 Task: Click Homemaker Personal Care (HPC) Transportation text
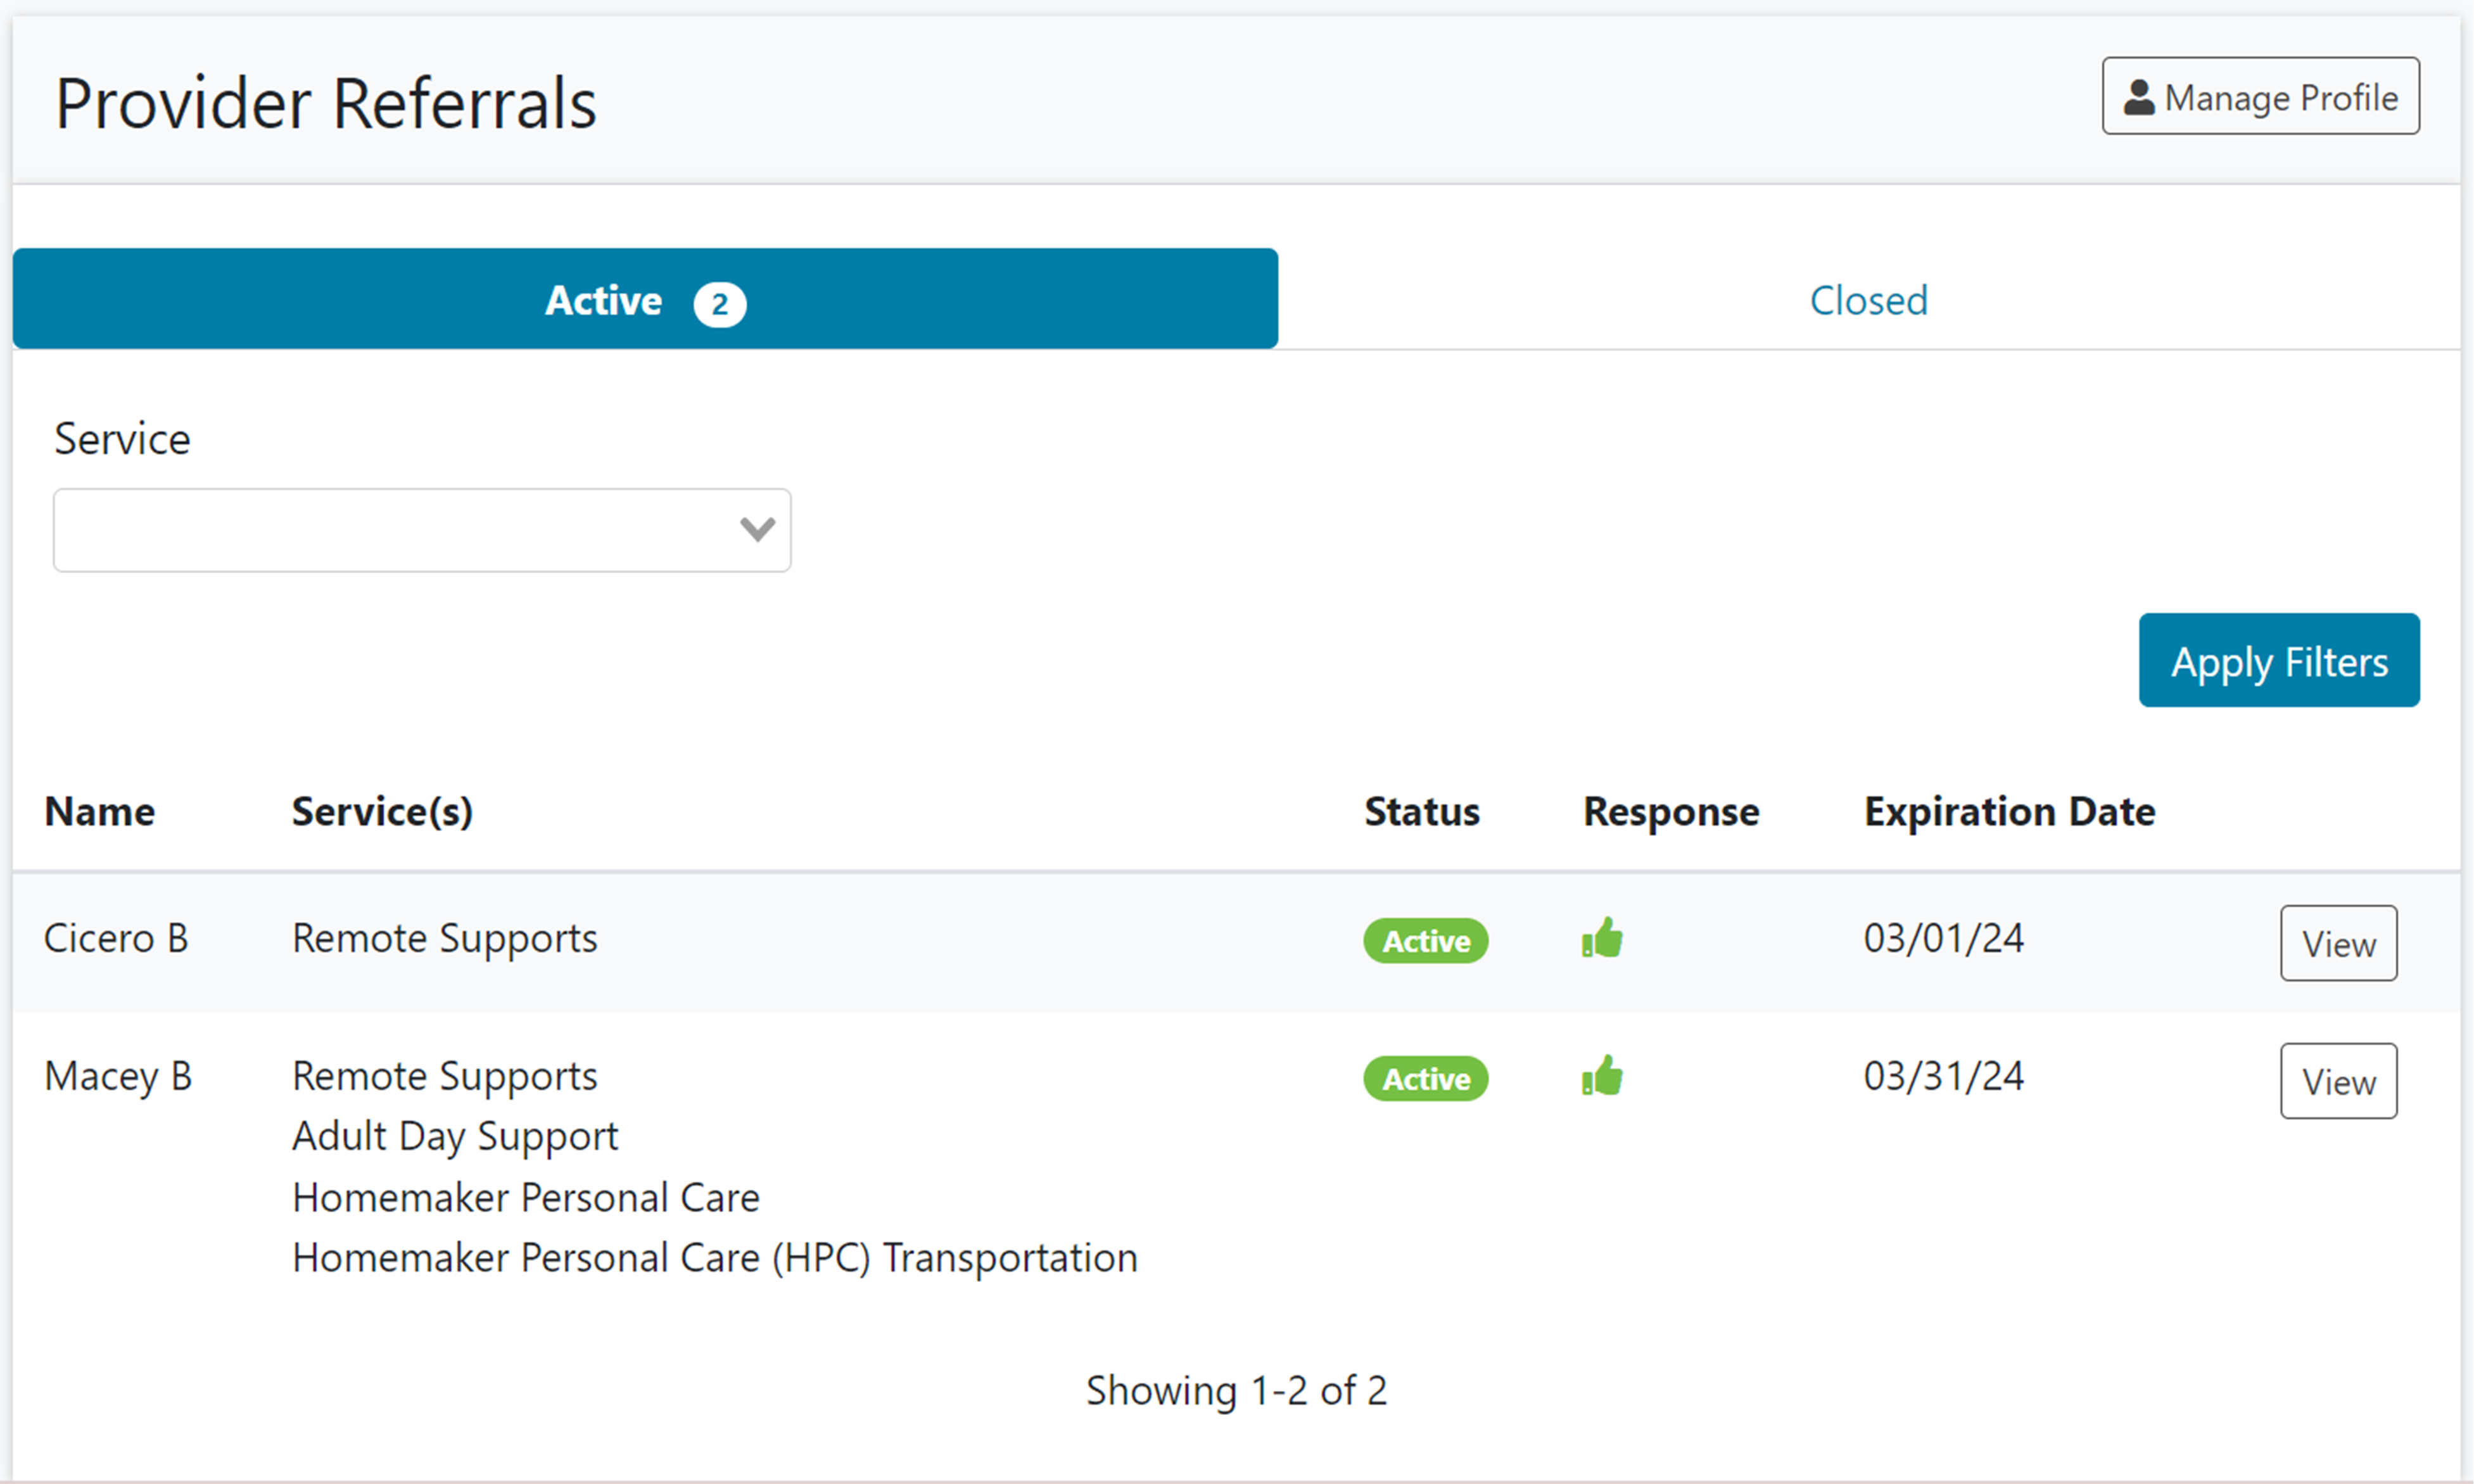(x=714, y=1257)
